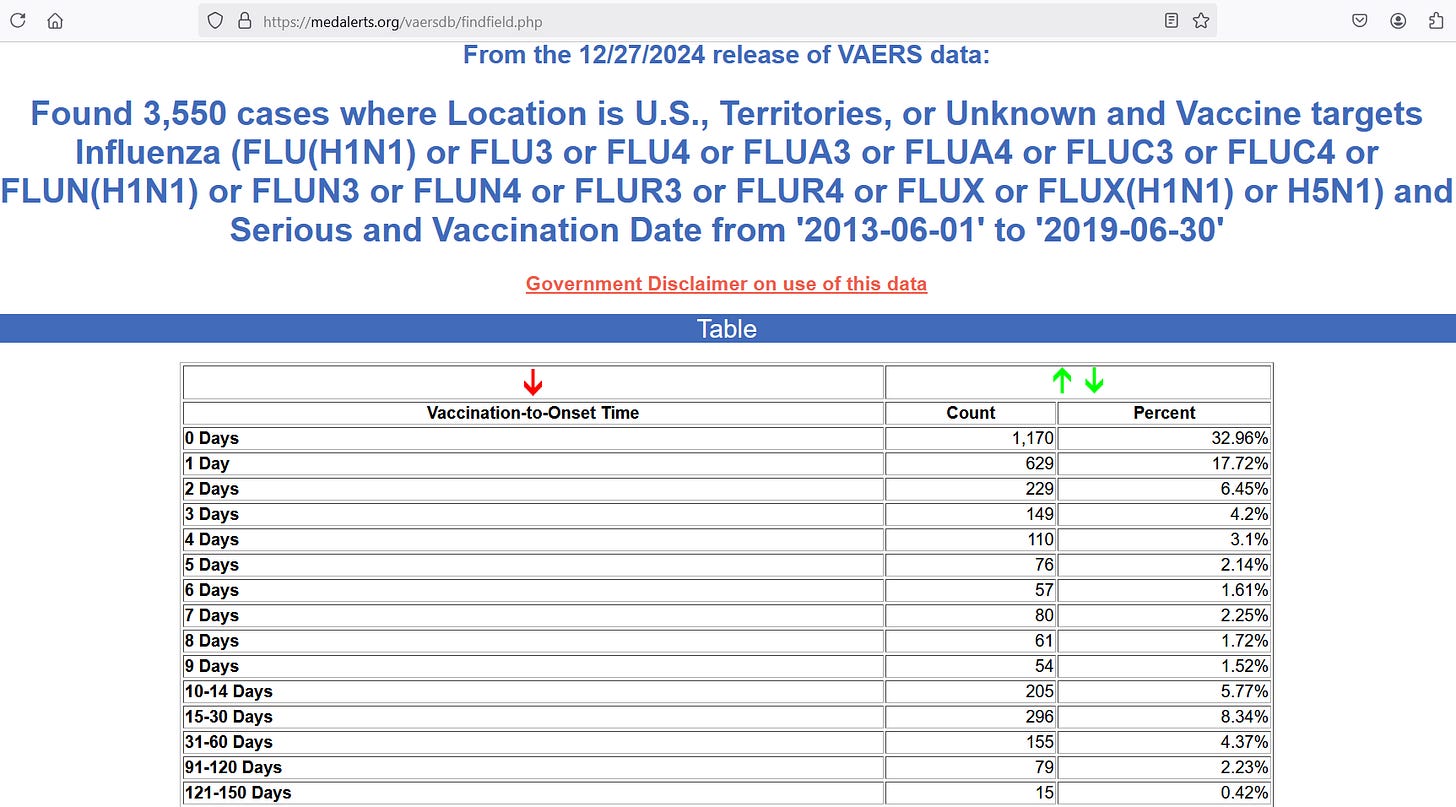Click count value 80
The width and height of the screenshot is (1456, 807).
tap(1044, 616)
